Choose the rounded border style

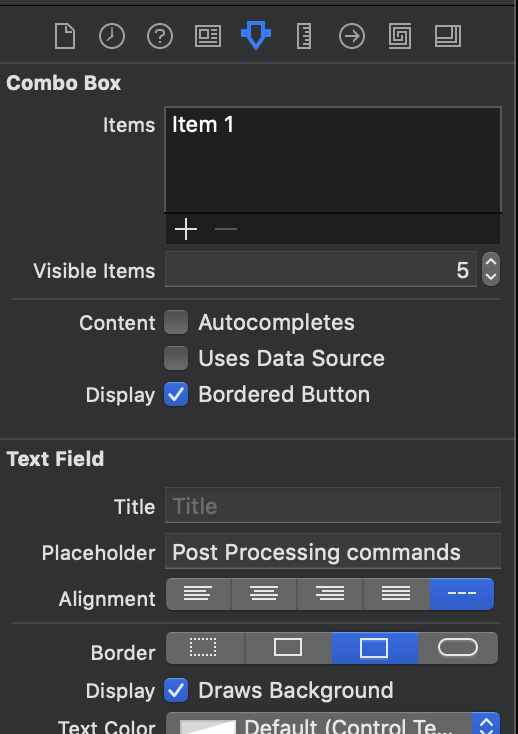[x=458, y=648]
